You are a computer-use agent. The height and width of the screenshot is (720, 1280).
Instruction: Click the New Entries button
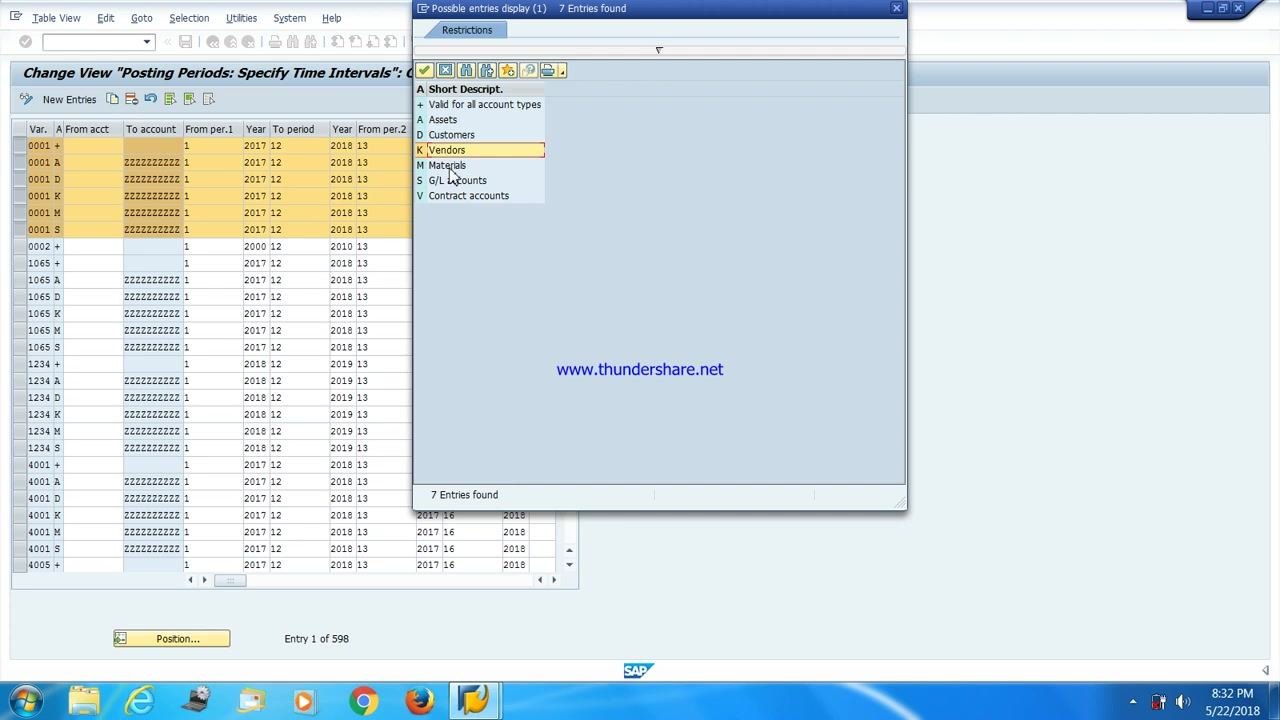coord(69,99)
